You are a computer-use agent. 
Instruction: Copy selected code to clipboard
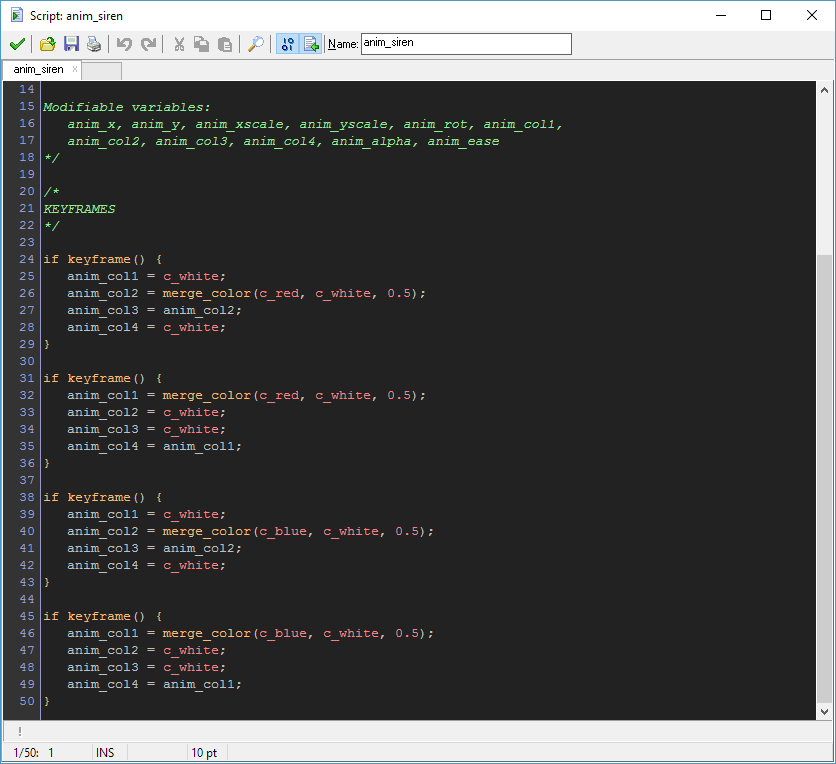[202, 44]
